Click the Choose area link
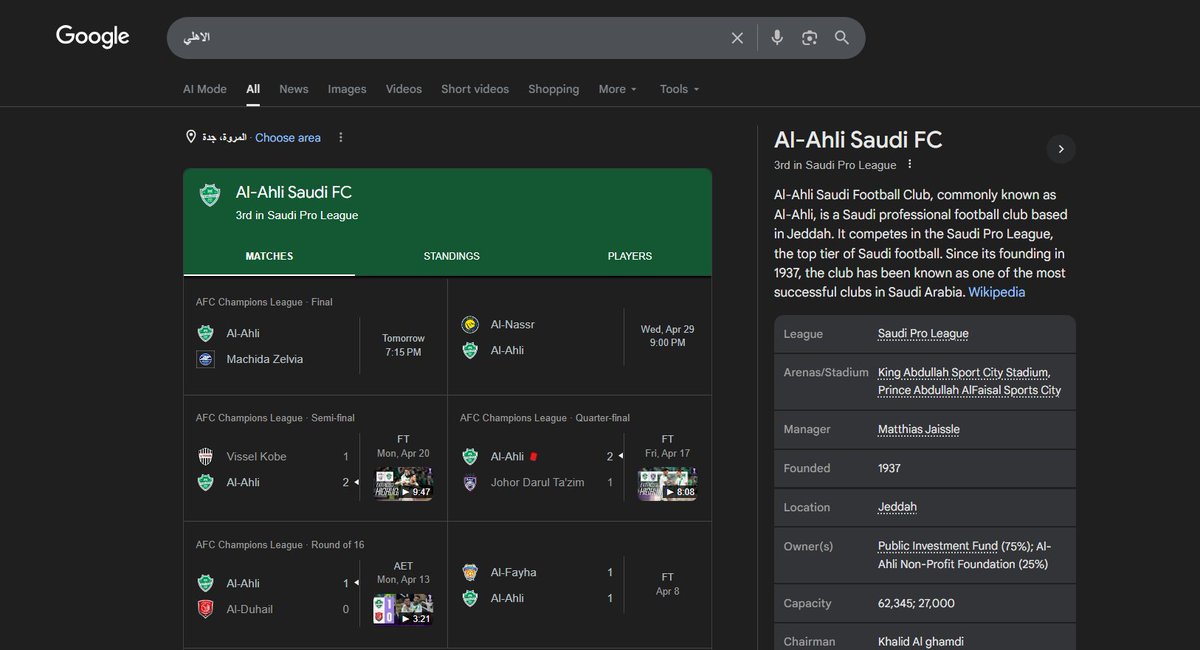This screenshot has height=650, width=1200. (288, 138)
